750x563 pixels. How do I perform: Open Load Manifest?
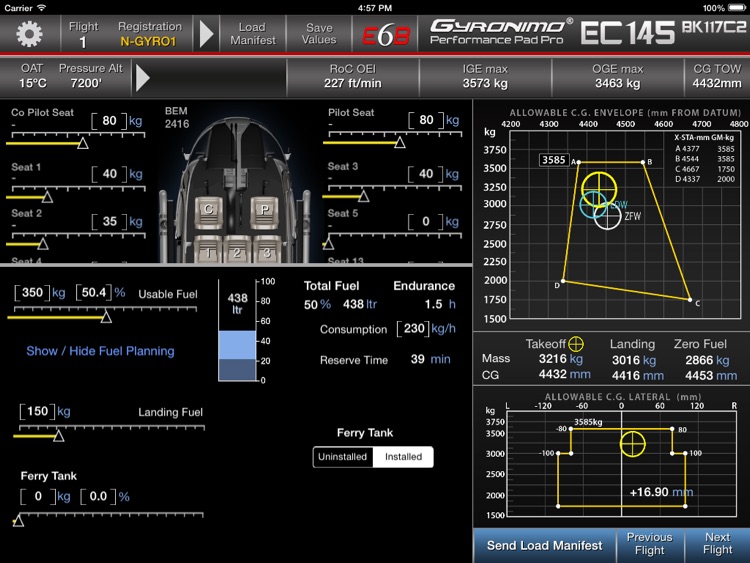point(253,34)
